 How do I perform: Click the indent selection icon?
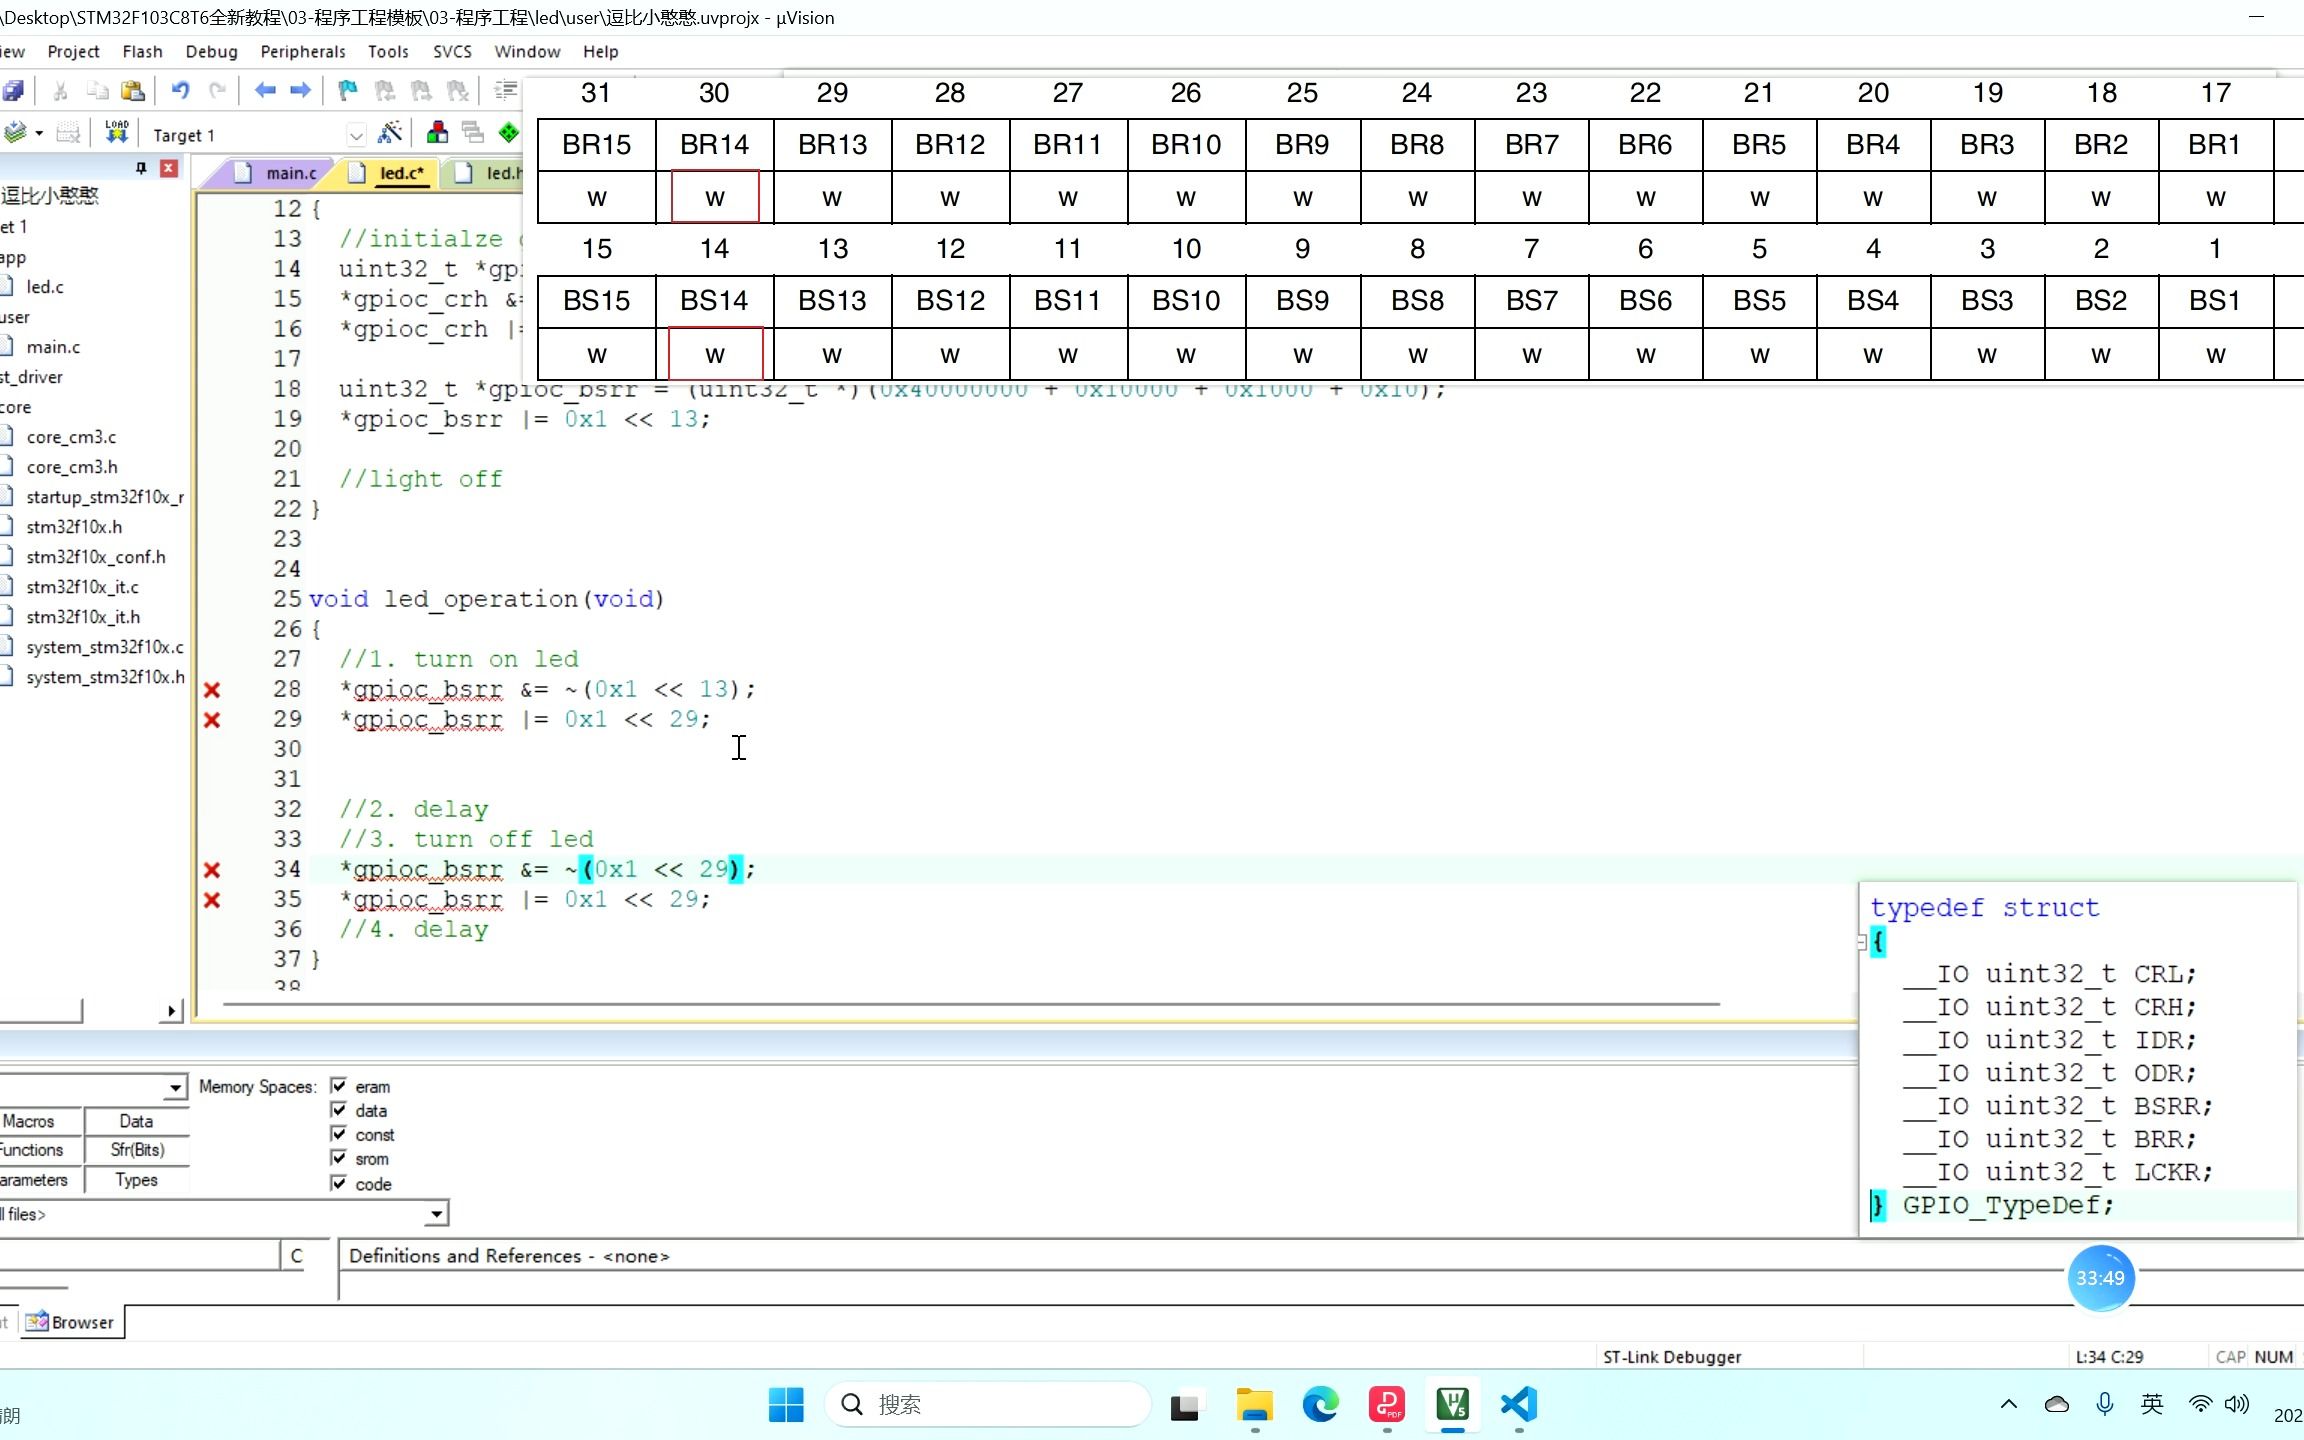[506, 91]
